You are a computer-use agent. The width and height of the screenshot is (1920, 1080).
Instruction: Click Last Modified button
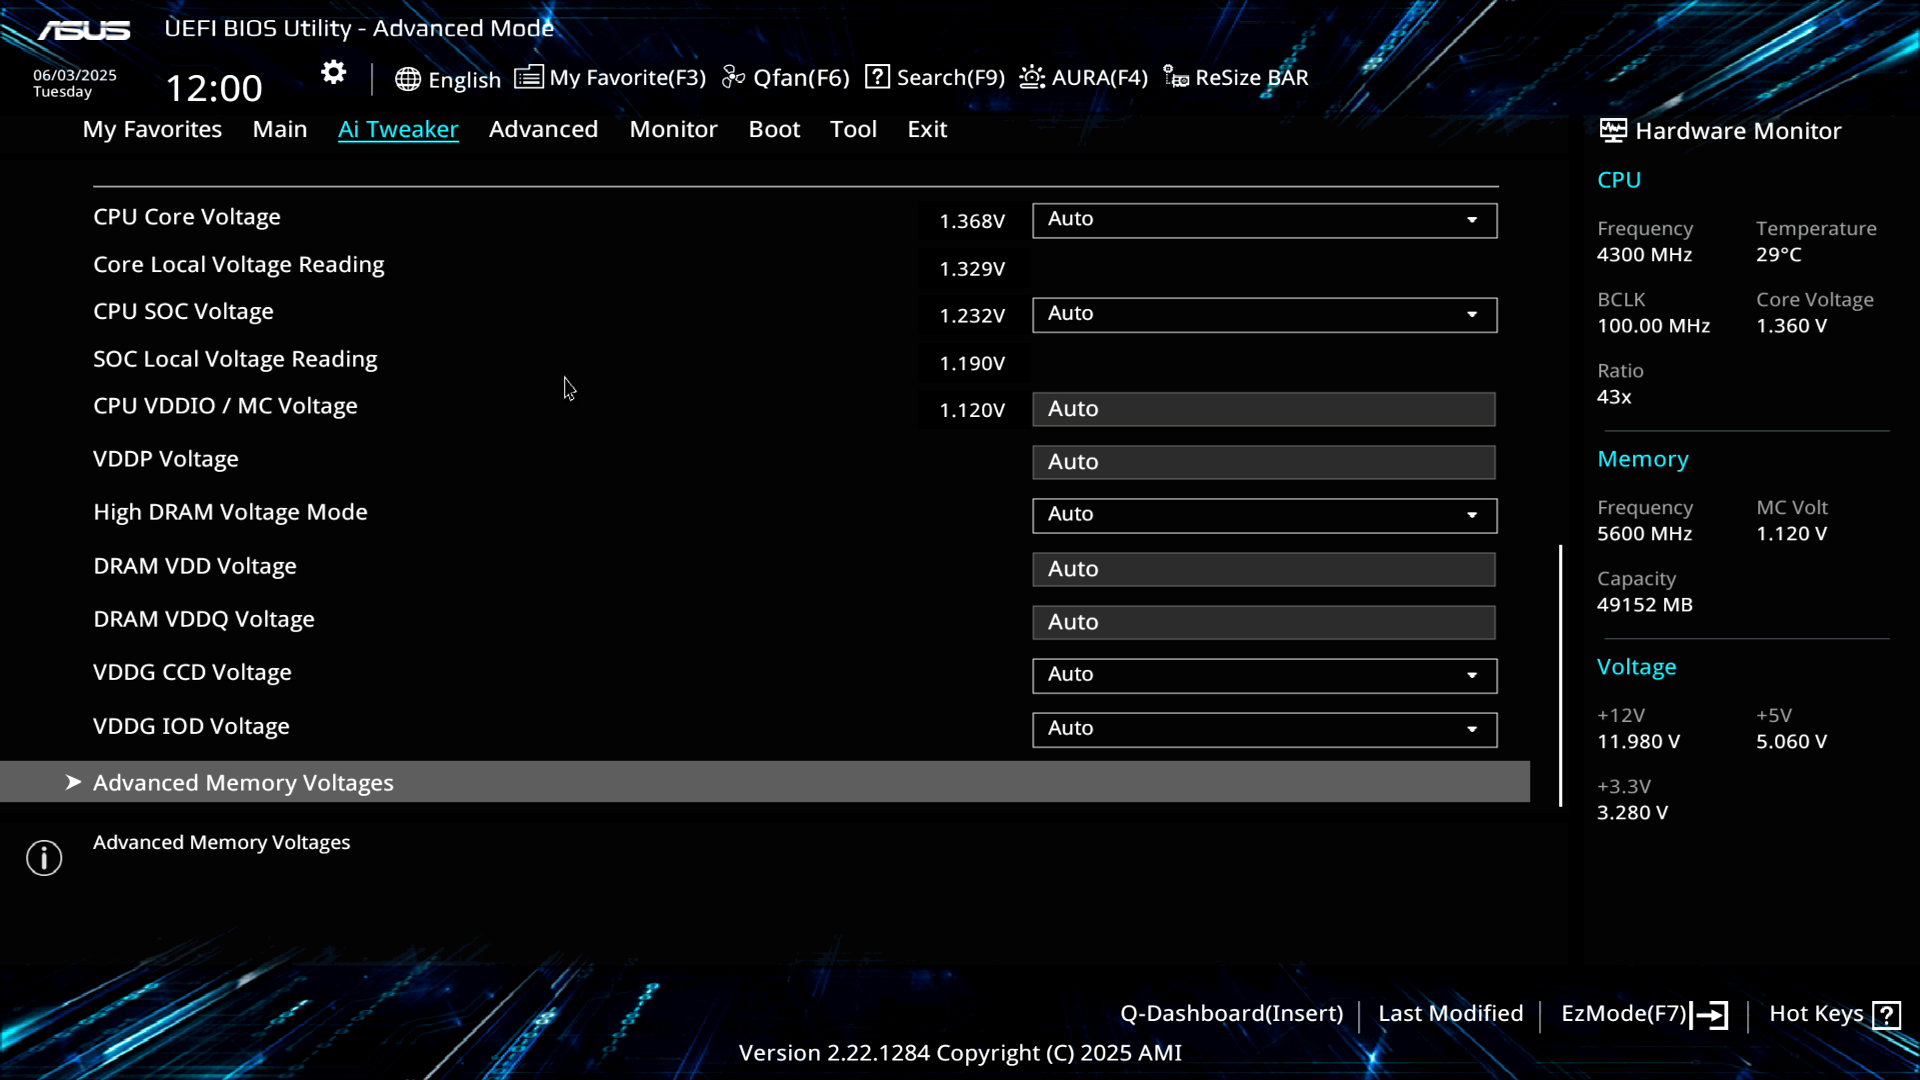pyautogui.click(x=1450, y=1014)
